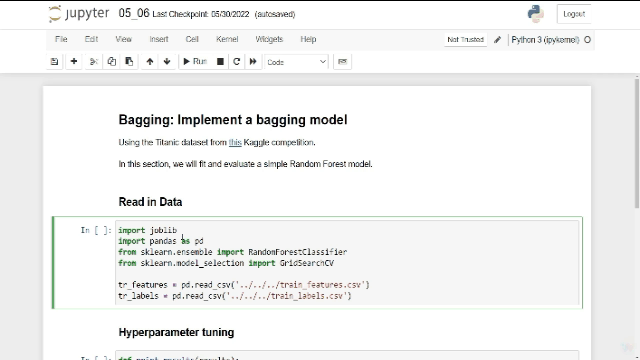The width and height of the screenshot is (640, 360).
Task: Restart the kernel icon
Action: click(x=236, y=62)
